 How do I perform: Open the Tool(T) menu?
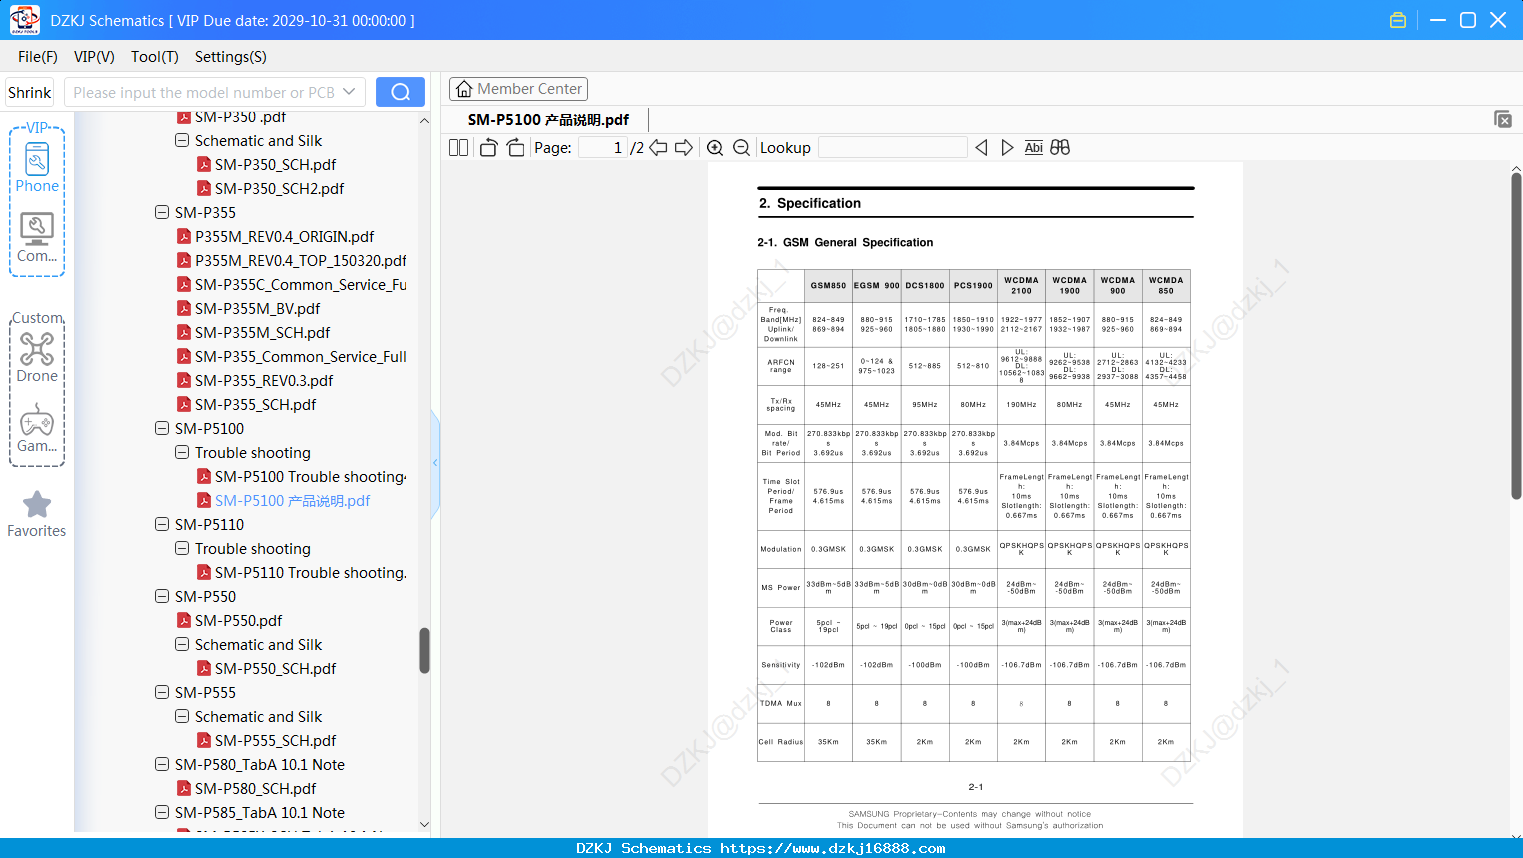click(155, 57)
